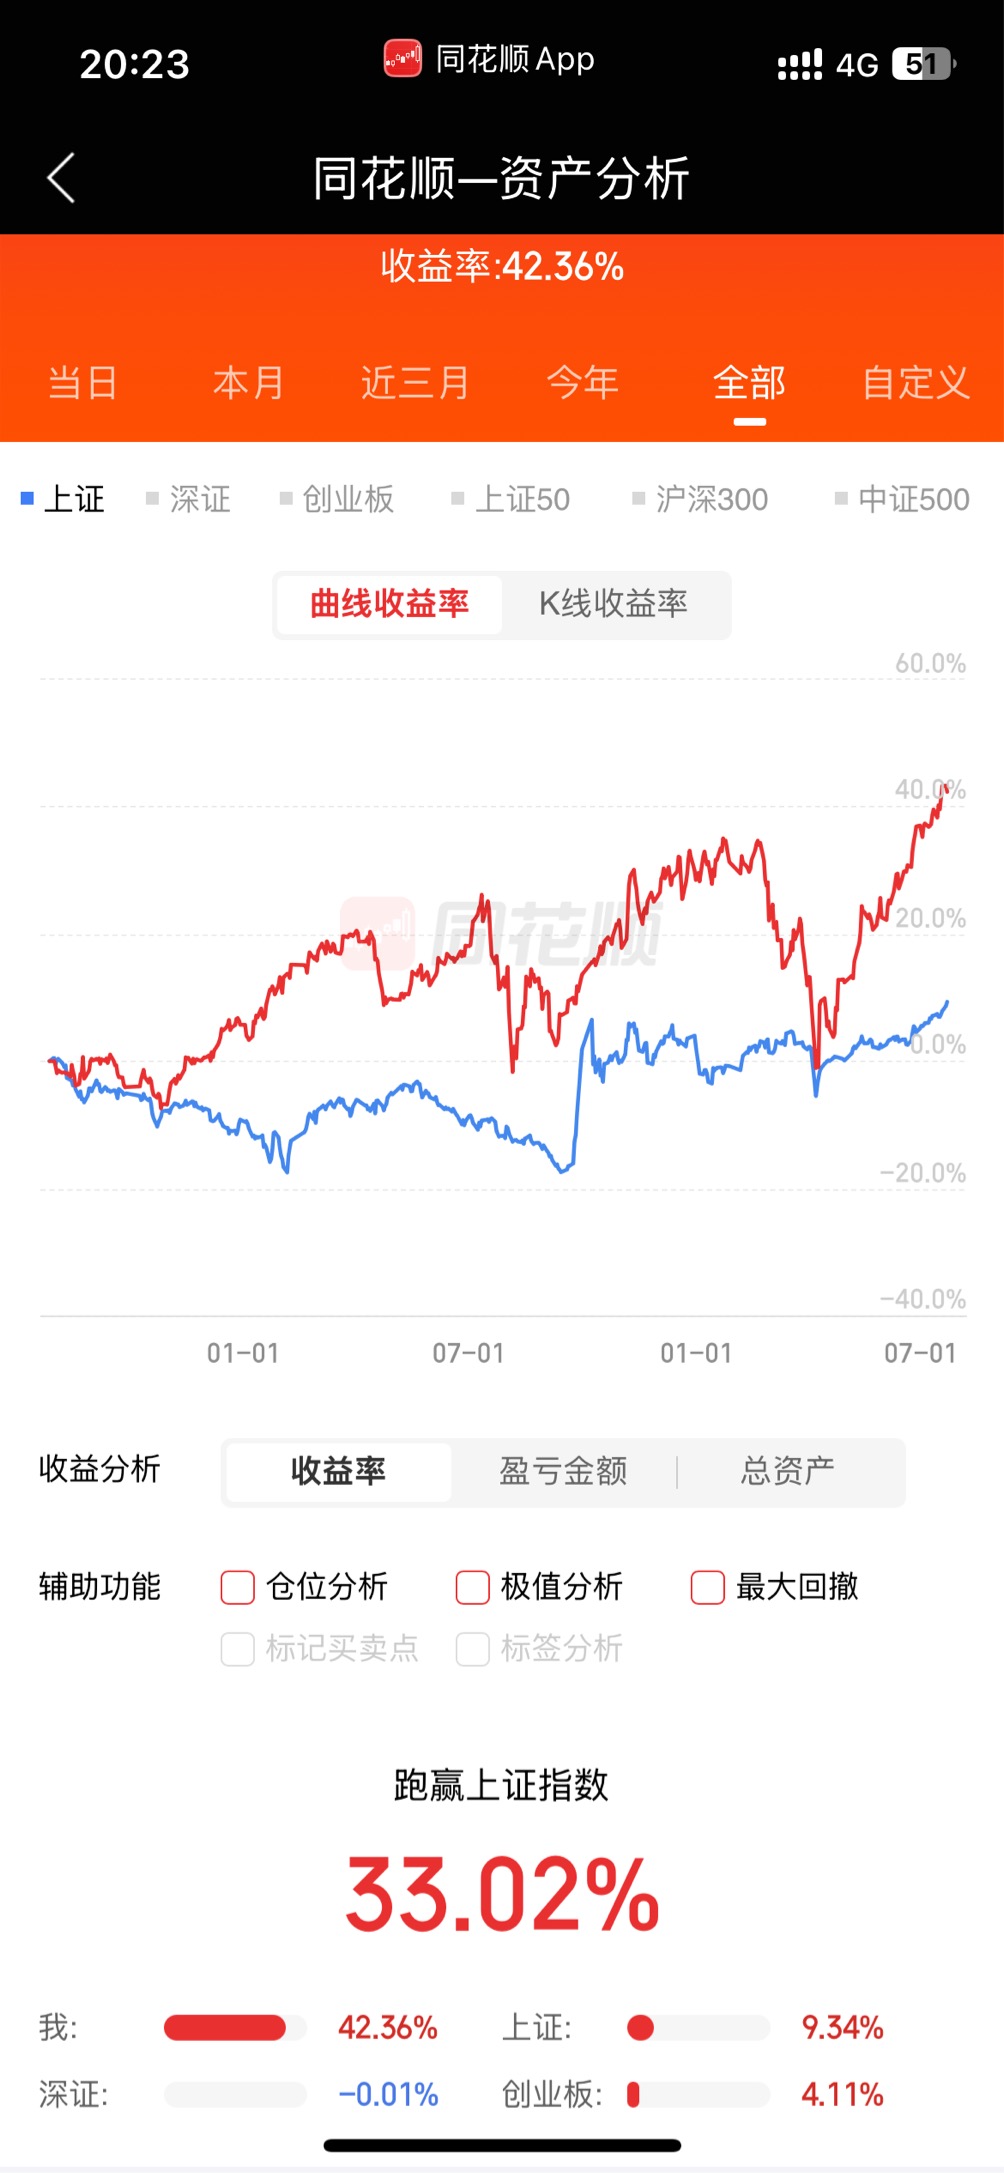
Task: Enable the 最大回撤 checkbox
Action: [x=707, y=1587]
